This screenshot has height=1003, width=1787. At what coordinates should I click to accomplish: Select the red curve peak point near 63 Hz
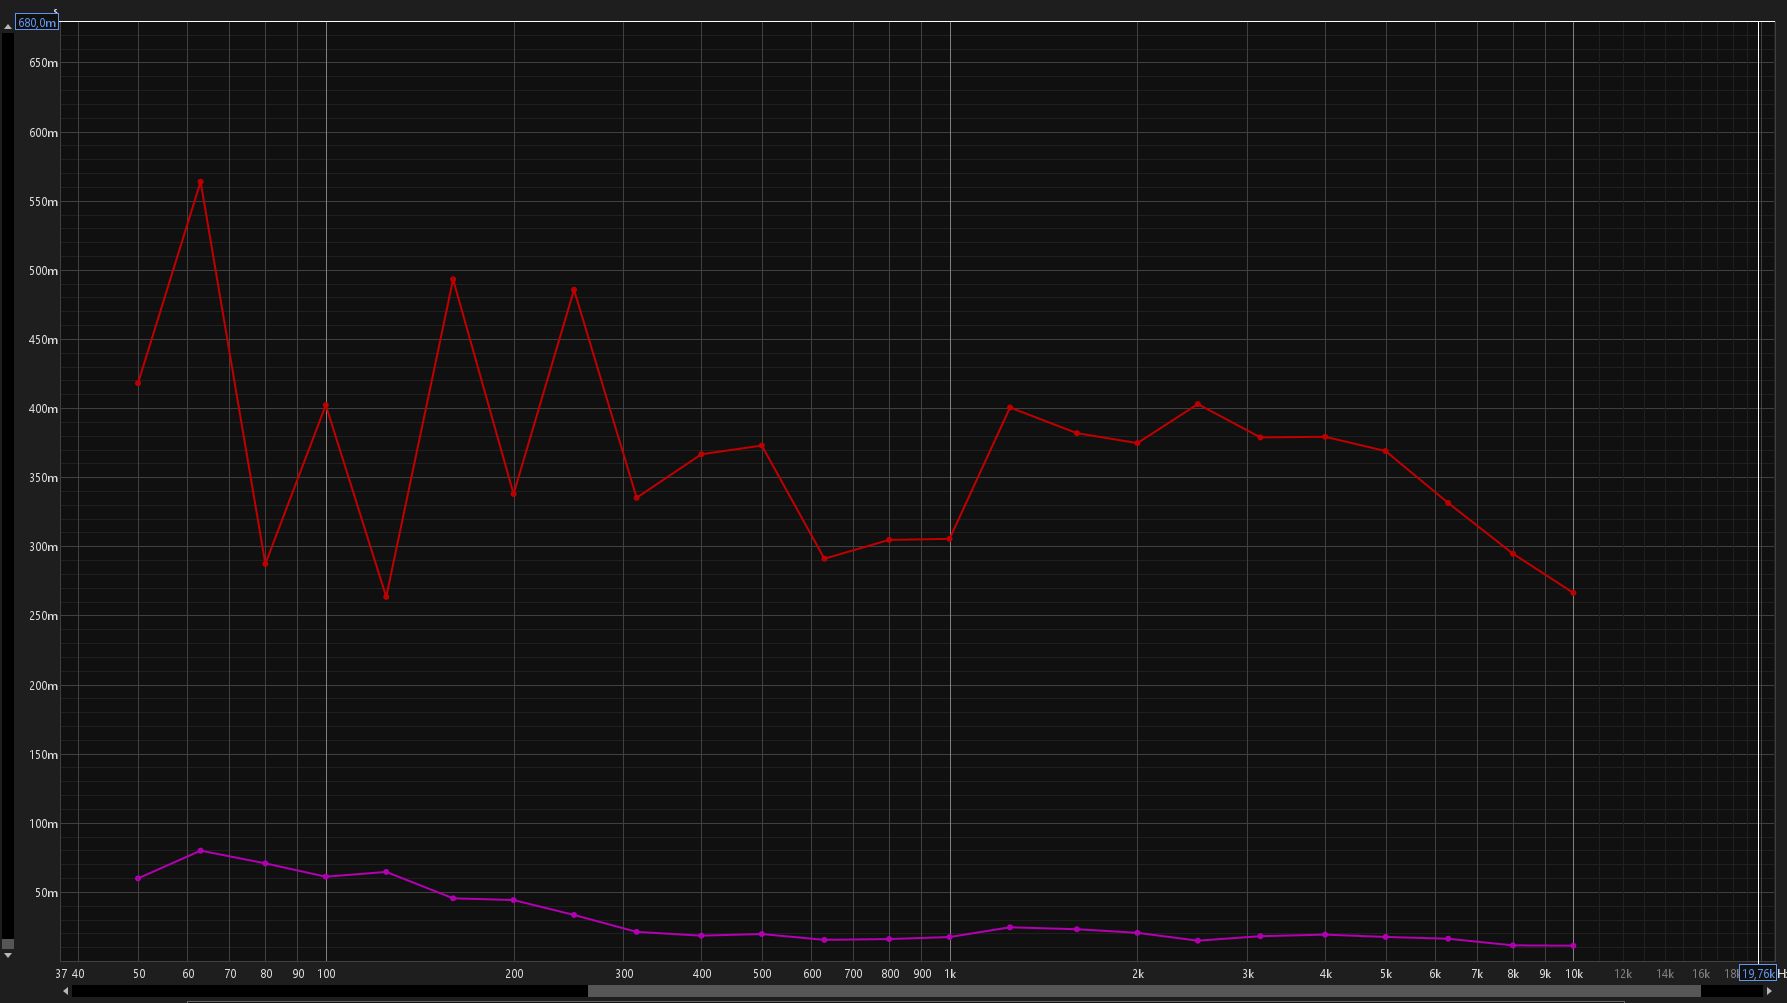(201, 182)
